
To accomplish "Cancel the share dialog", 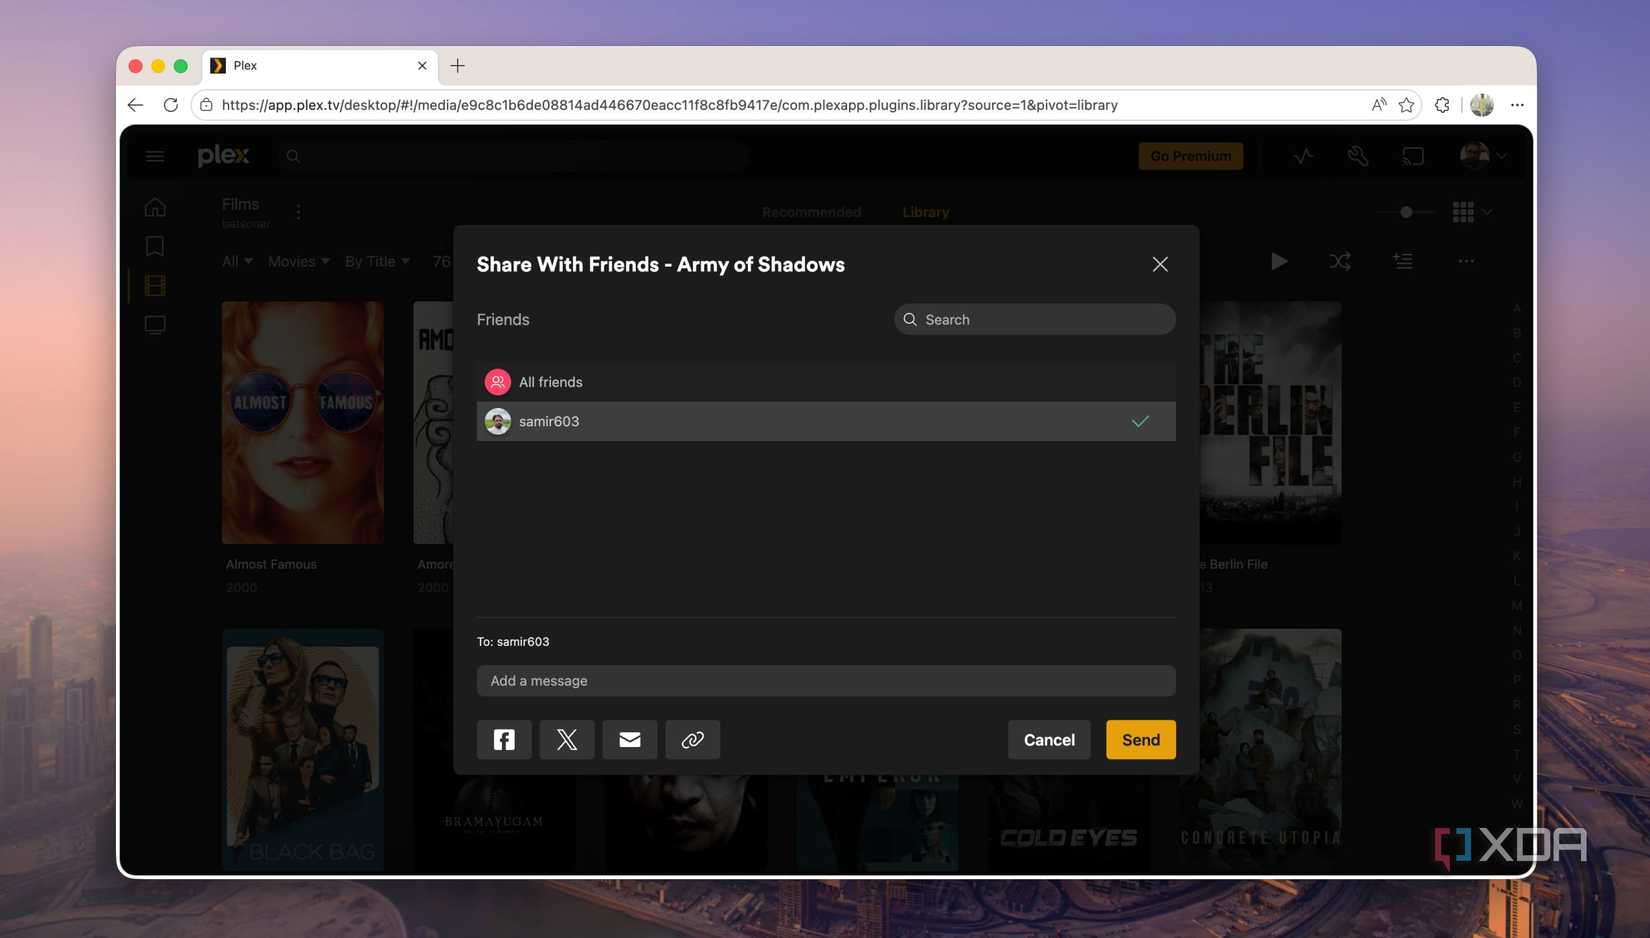I will point(1049,739).
